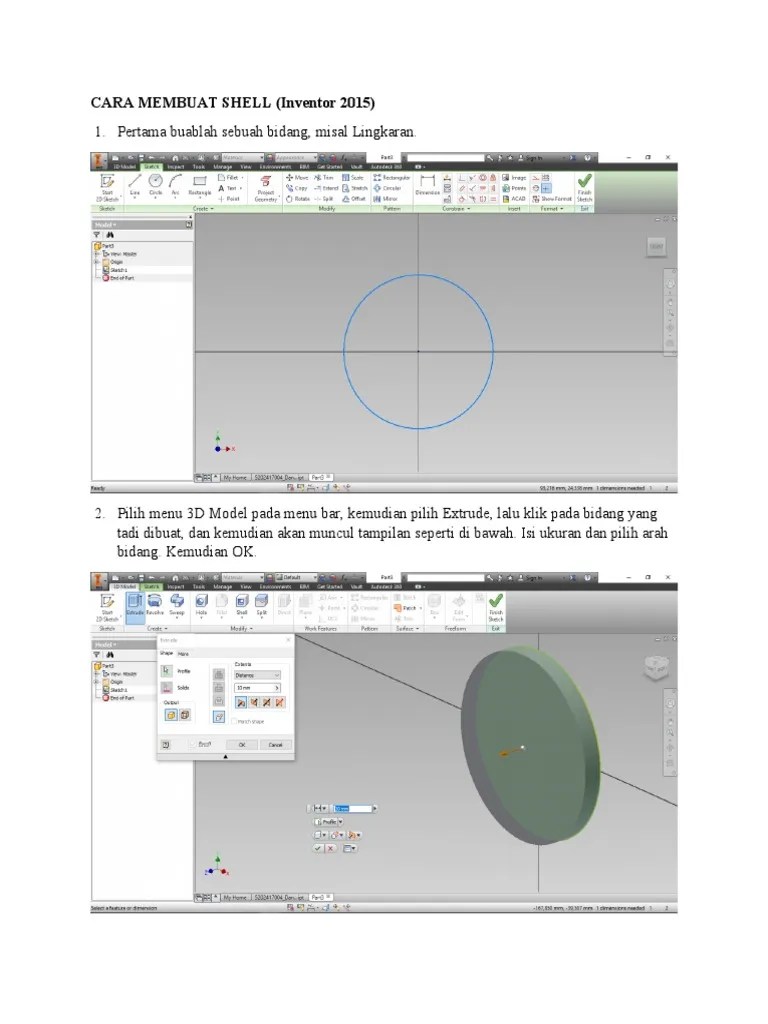Select the Arc sketch tool
Viewport: 768px width, 1024px height.
(175, 184)
